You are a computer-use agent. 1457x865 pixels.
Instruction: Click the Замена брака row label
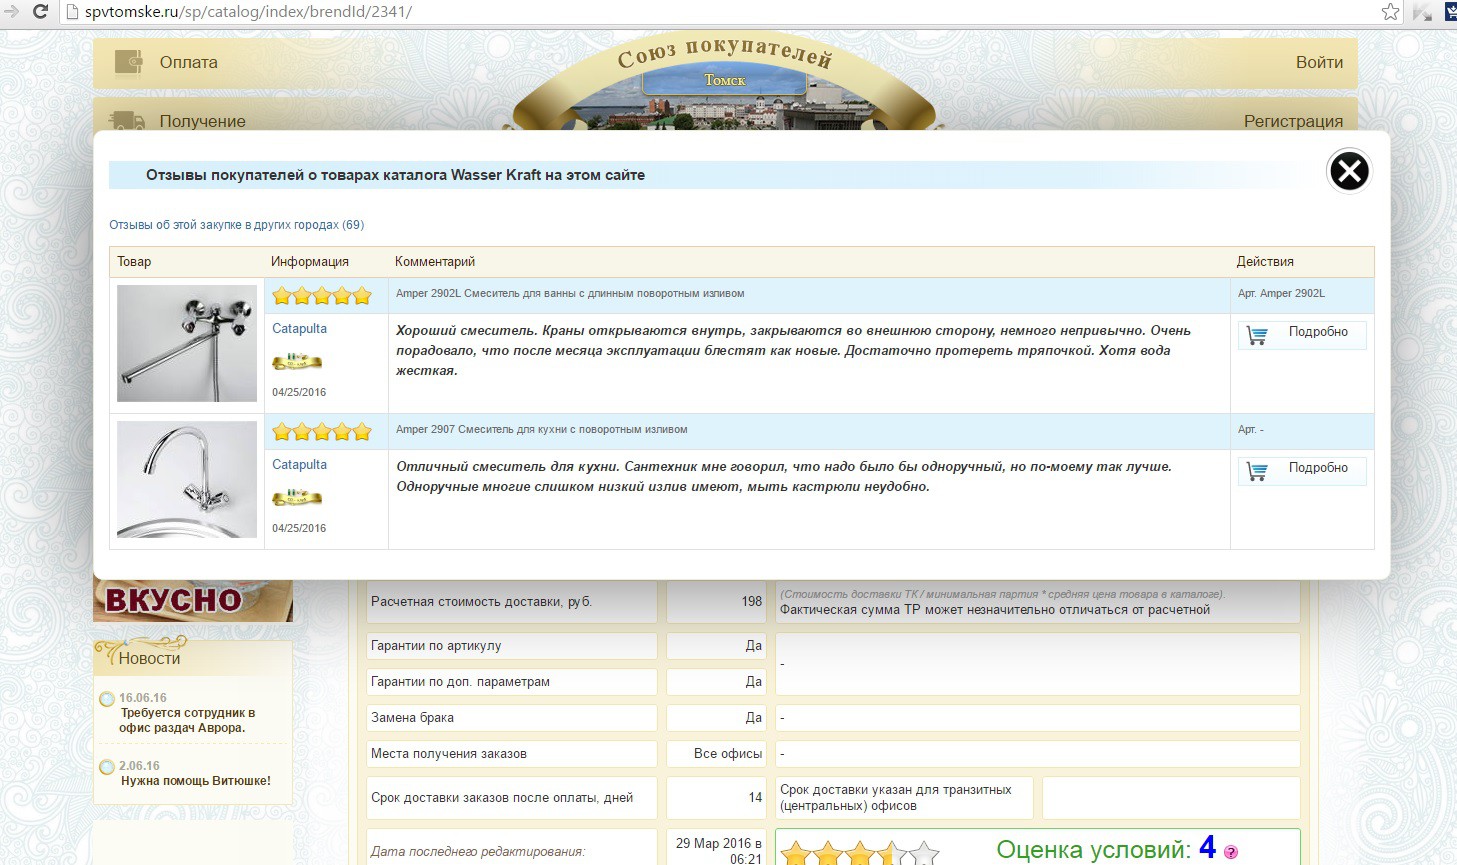(412, 718)
